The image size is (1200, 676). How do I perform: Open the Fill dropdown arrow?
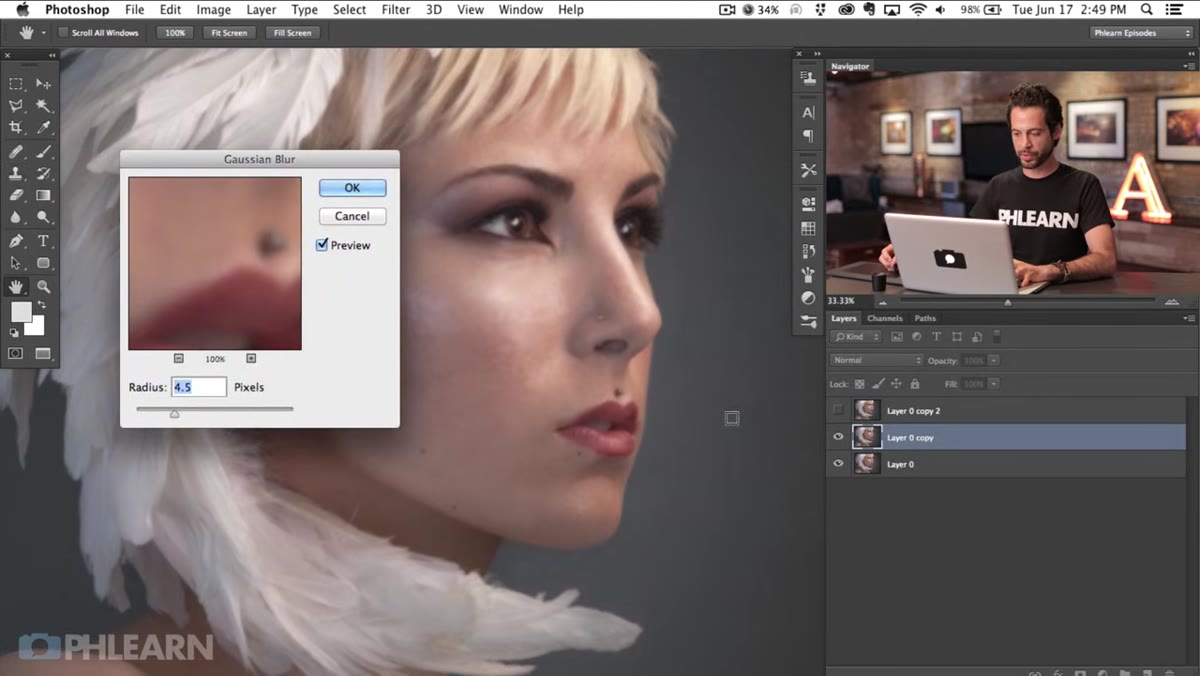pyautogui.click(x=994, y=384)
